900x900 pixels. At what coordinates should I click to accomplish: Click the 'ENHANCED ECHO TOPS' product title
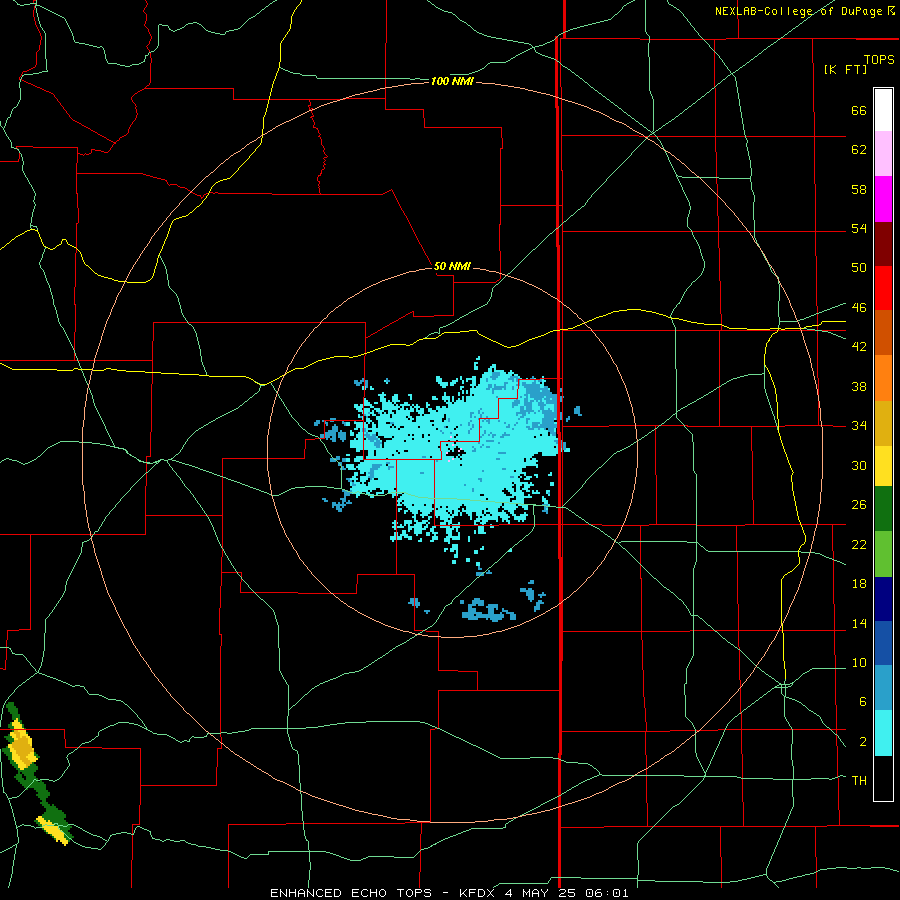point(351,893)
